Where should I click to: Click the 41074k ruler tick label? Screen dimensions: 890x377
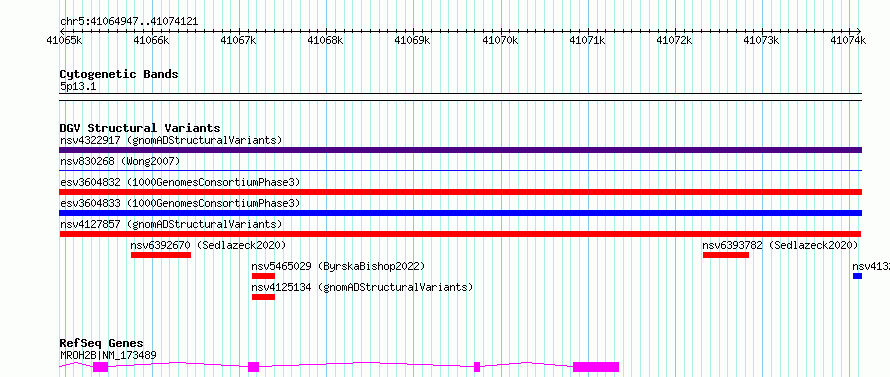tap(849, 40)
